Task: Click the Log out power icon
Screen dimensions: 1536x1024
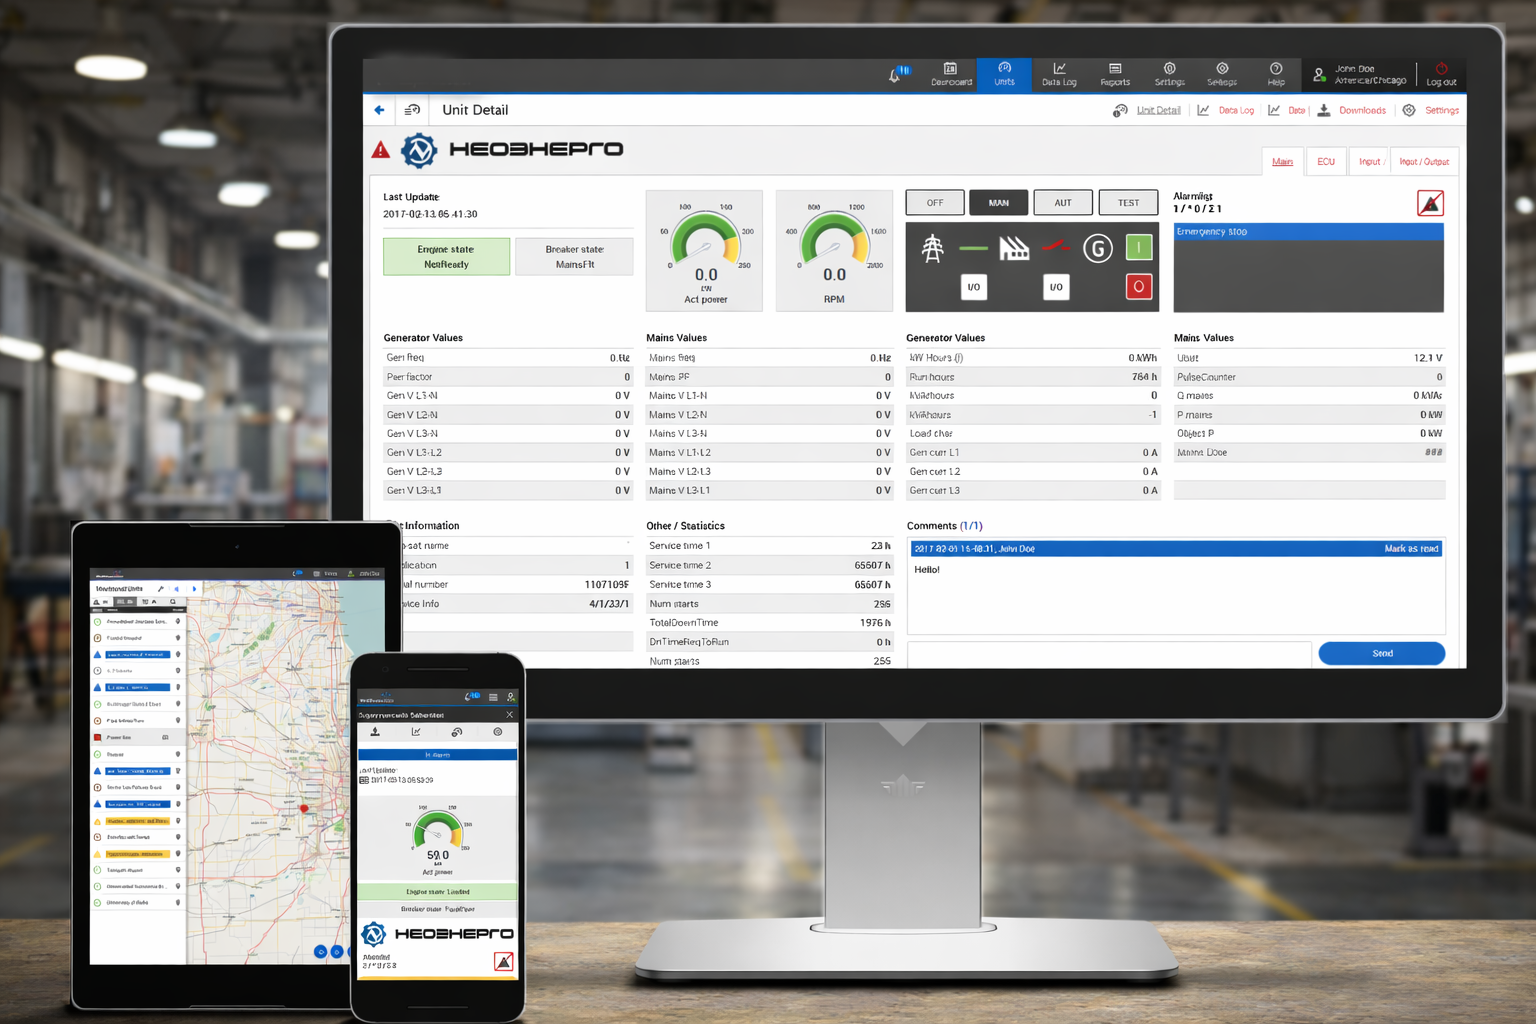Action: 1441,75
